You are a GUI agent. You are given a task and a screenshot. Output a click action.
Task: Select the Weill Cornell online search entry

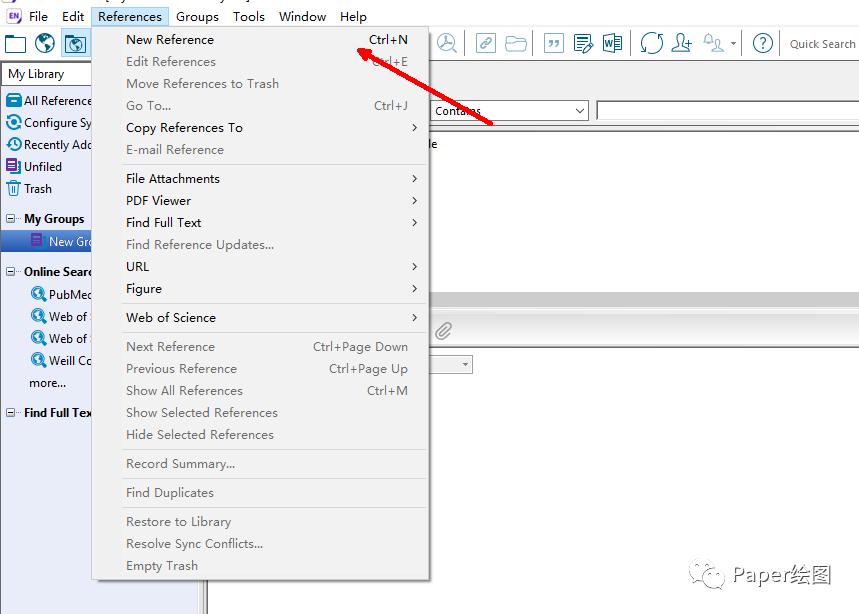(61, 360)
